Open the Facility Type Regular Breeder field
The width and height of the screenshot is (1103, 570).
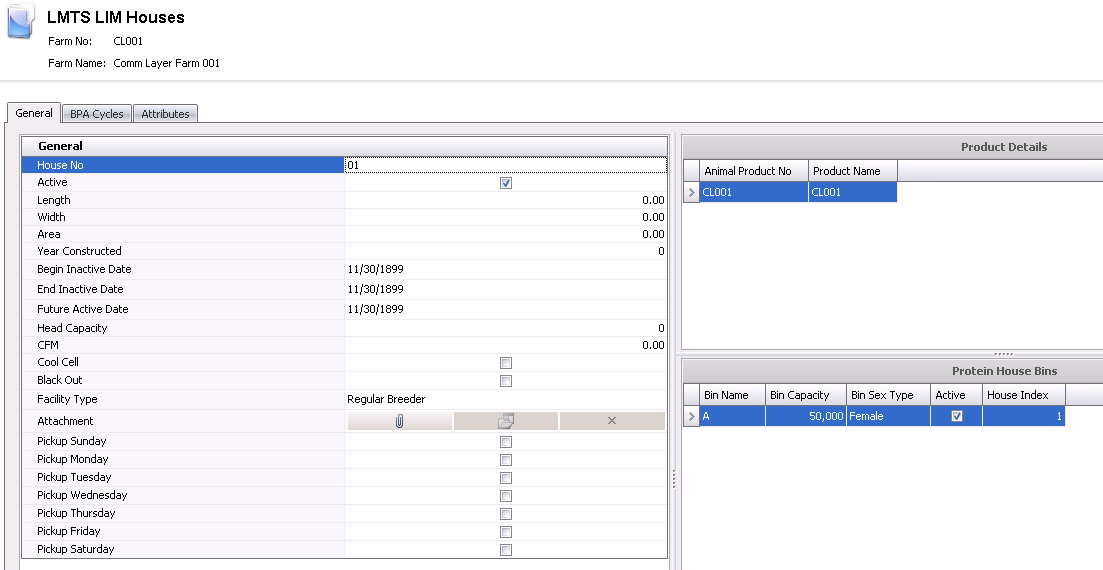tap(505, 399)
